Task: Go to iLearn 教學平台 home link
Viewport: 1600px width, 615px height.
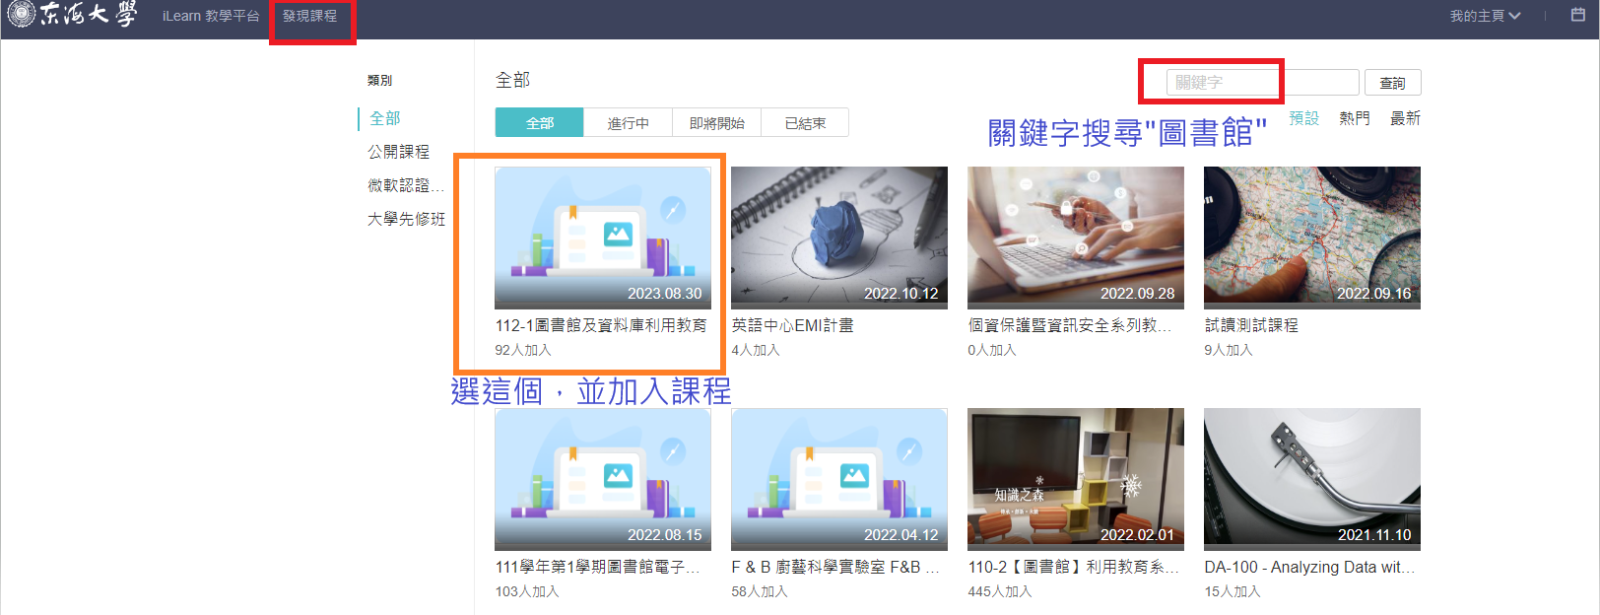Action: click(x=210, y=16)
